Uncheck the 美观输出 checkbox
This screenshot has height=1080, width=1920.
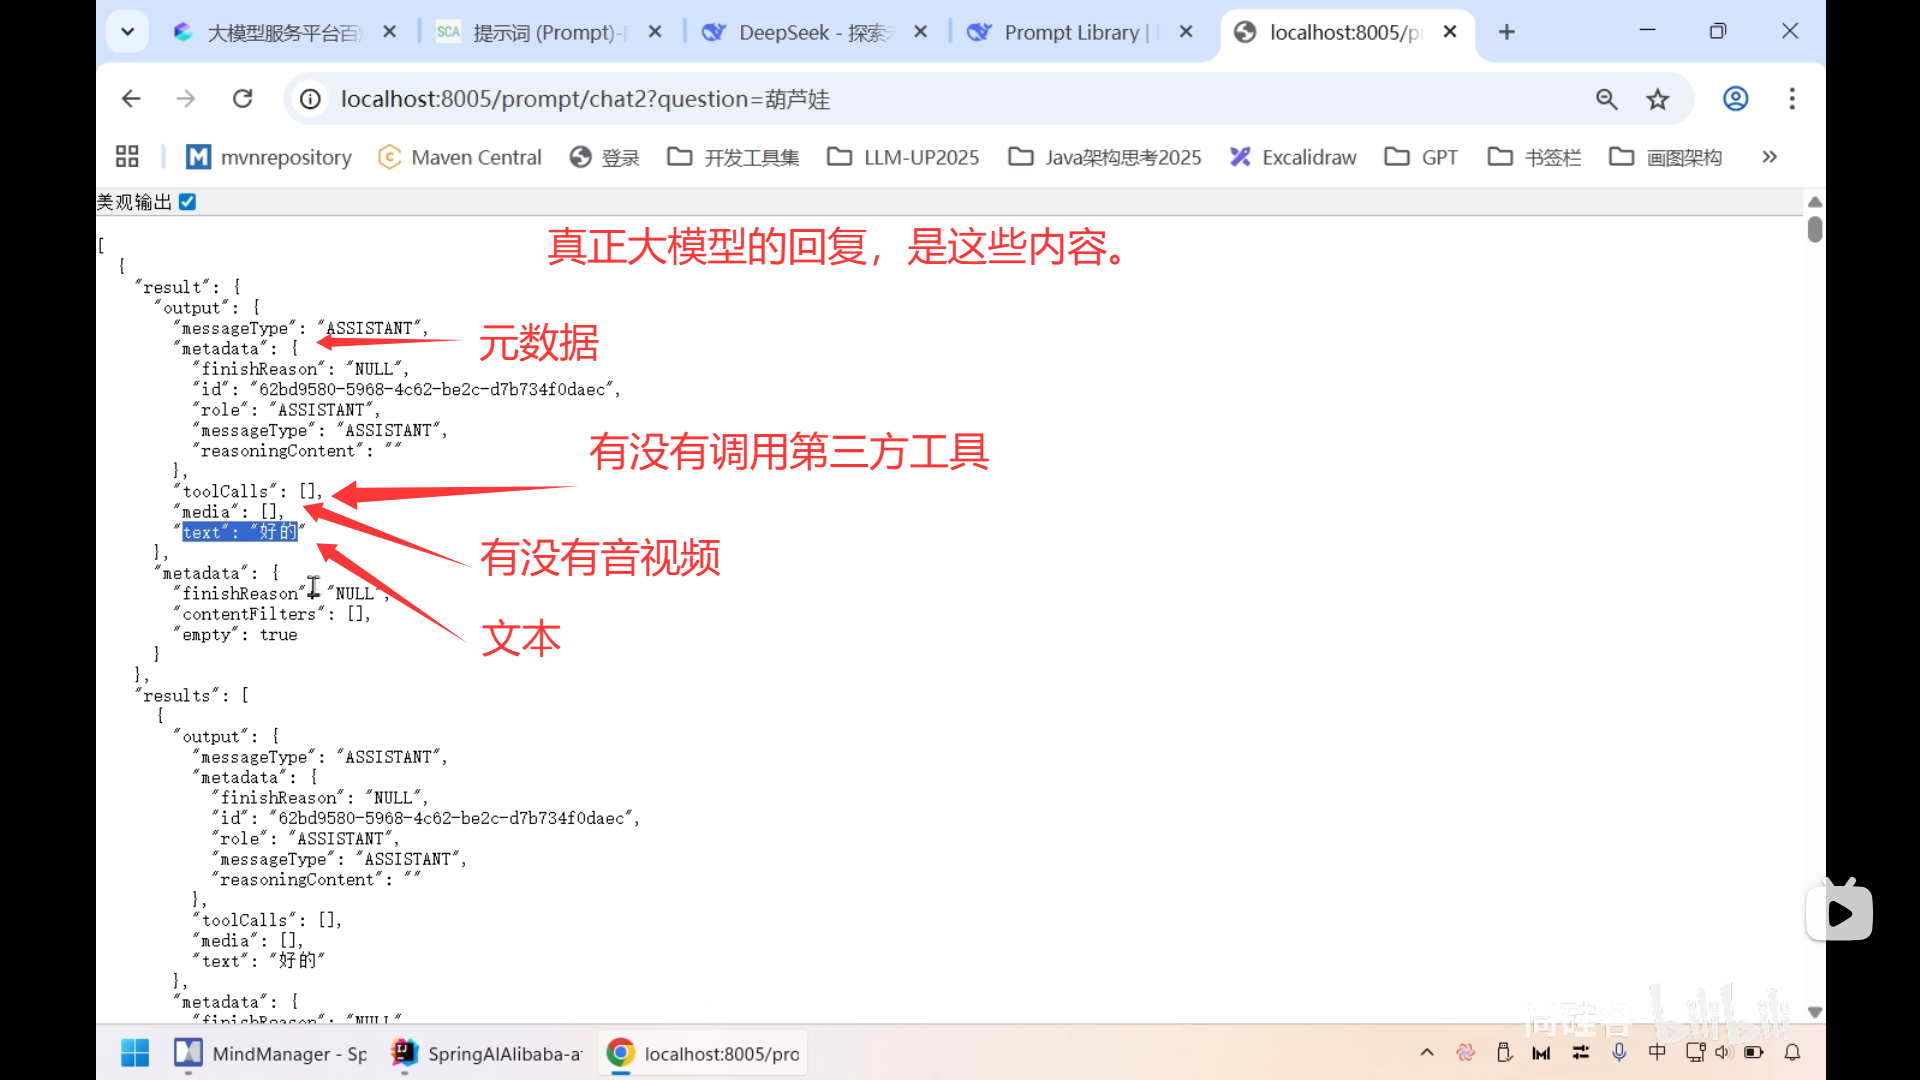[x=188, y=201]
